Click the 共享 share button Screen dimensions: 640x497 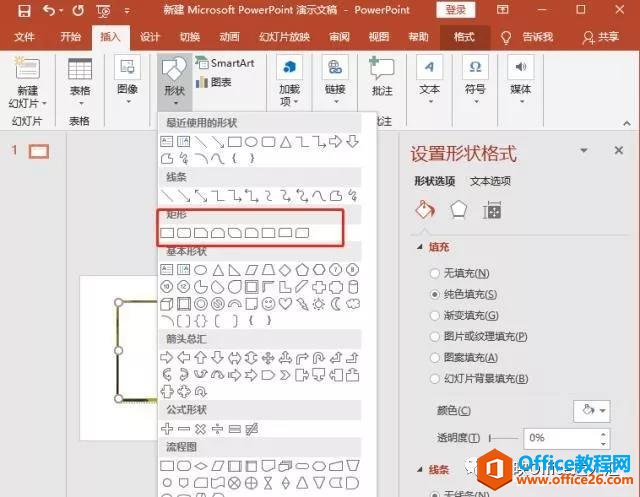(600, 37)
